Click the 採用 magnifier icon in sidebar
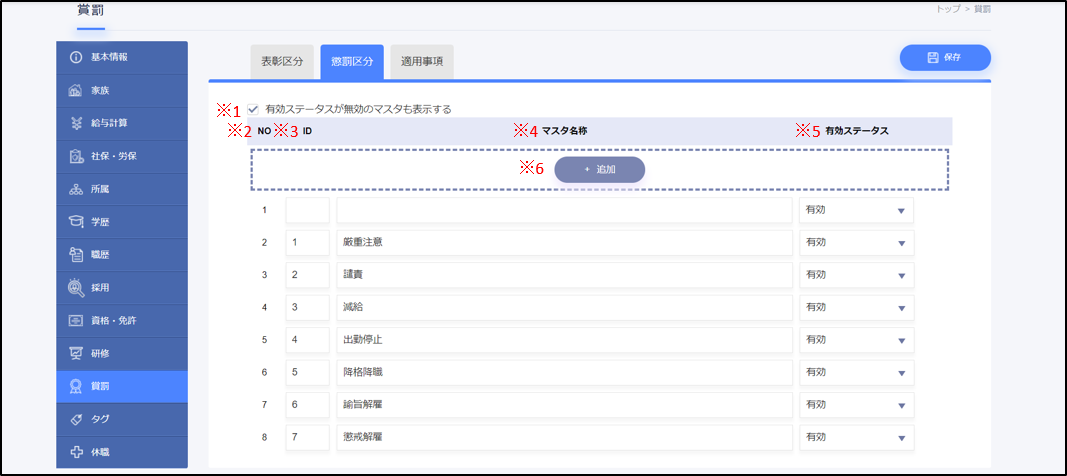The width and height of the screenshot is (1067, 476). tap(76, 288)
